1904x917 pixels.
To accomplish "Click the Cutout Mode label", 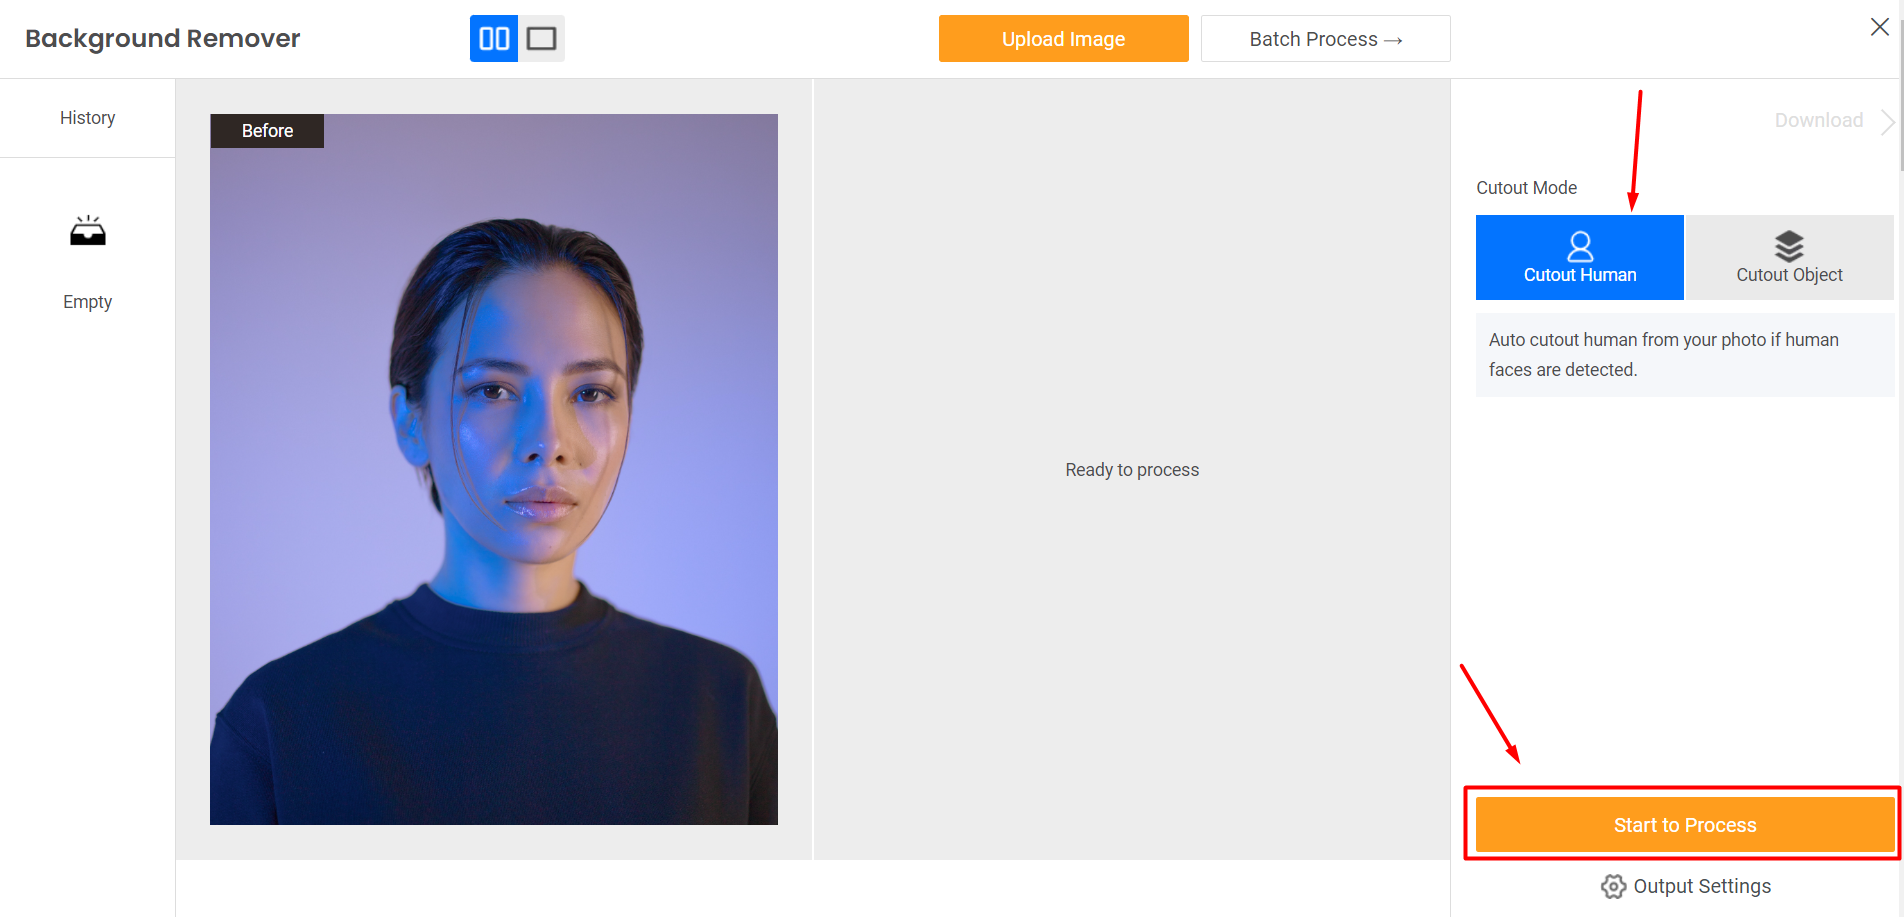I will (x=1526, y=188).
